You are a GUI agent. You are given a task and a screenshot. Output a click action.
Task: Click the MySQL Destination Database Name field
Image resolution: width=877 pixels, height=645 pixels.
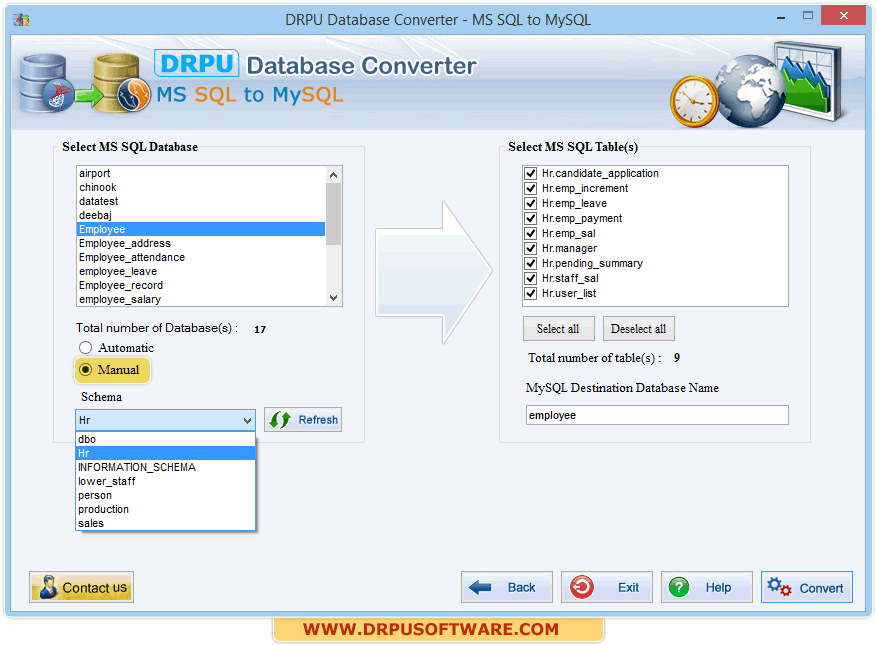657,416
